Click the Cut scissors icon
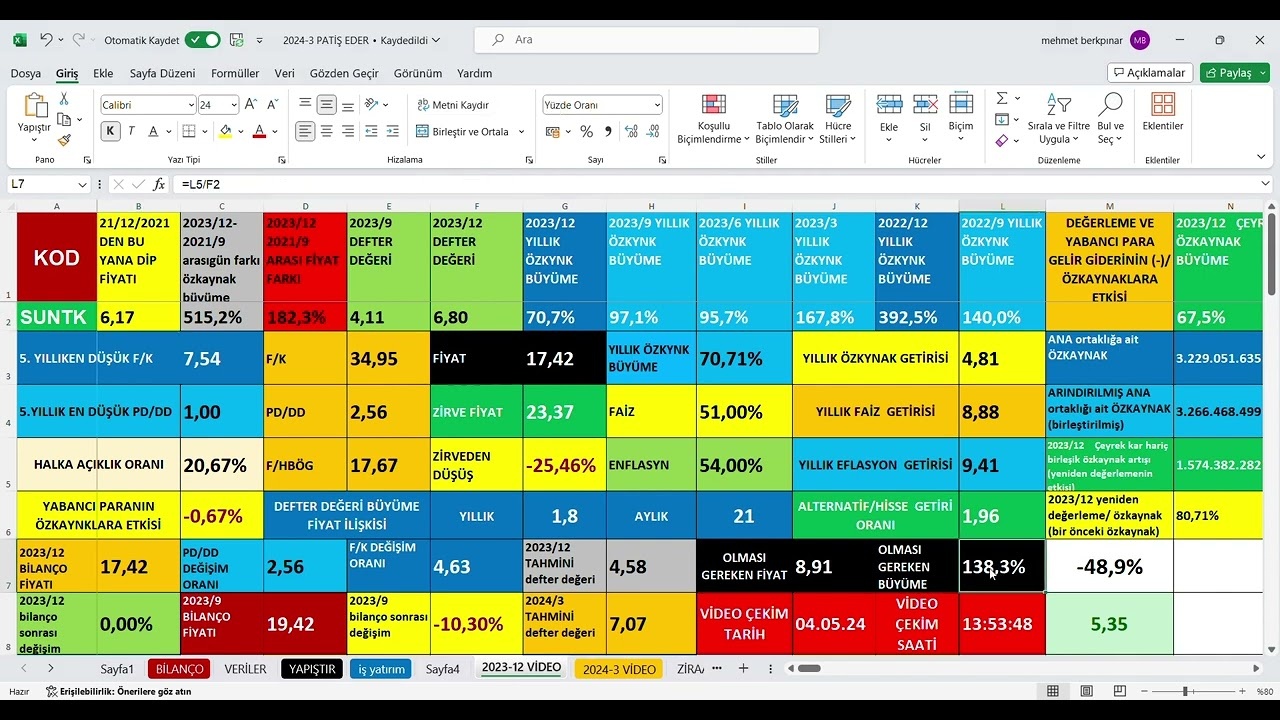 point(64,99)
